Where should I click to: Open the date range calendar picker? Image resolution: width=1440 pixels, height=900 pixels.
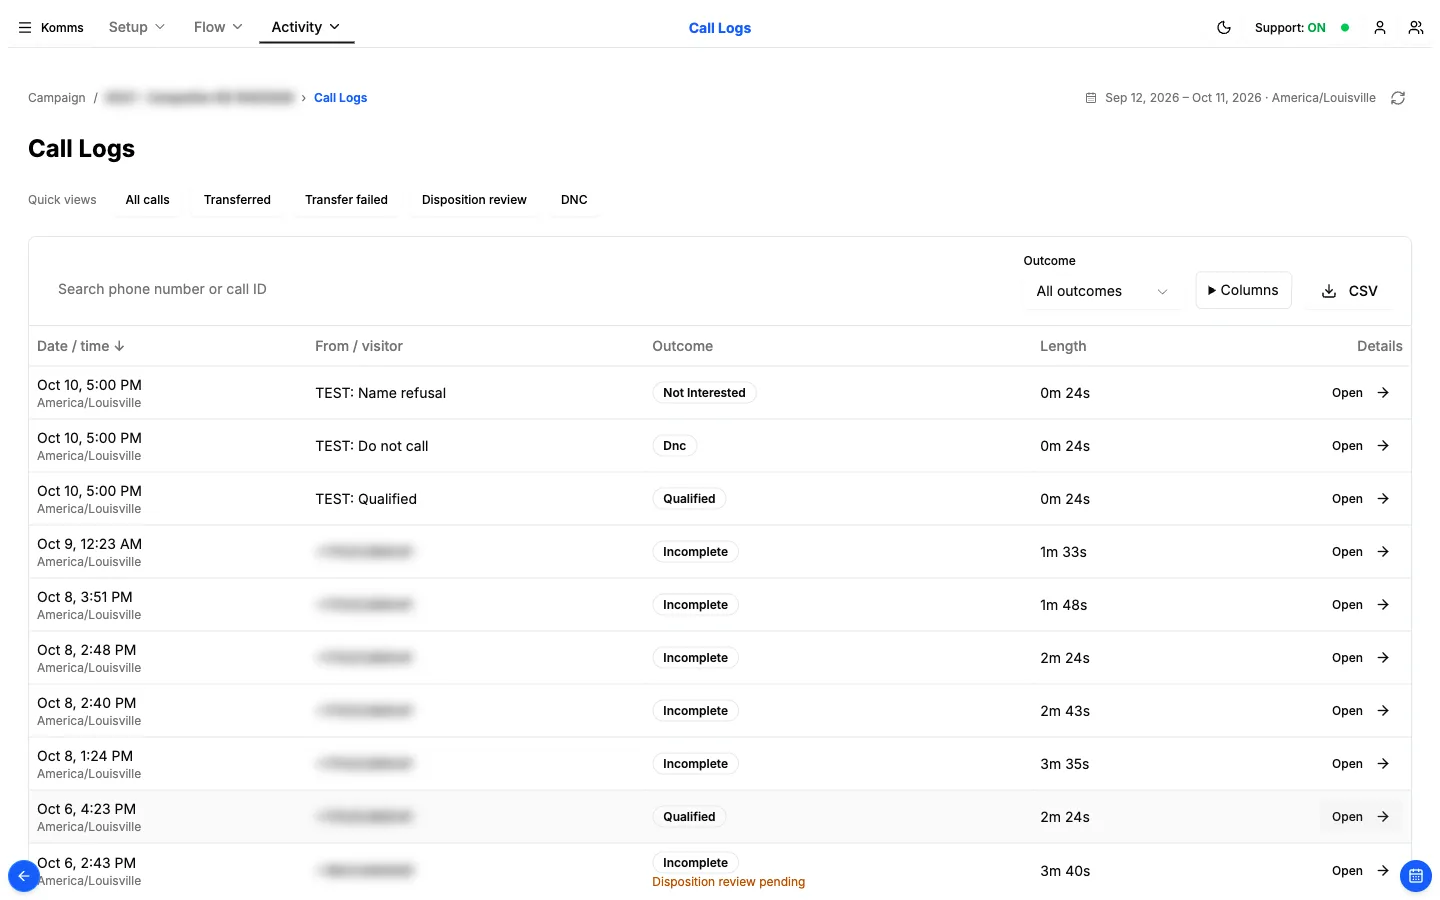click(1230, 98)
